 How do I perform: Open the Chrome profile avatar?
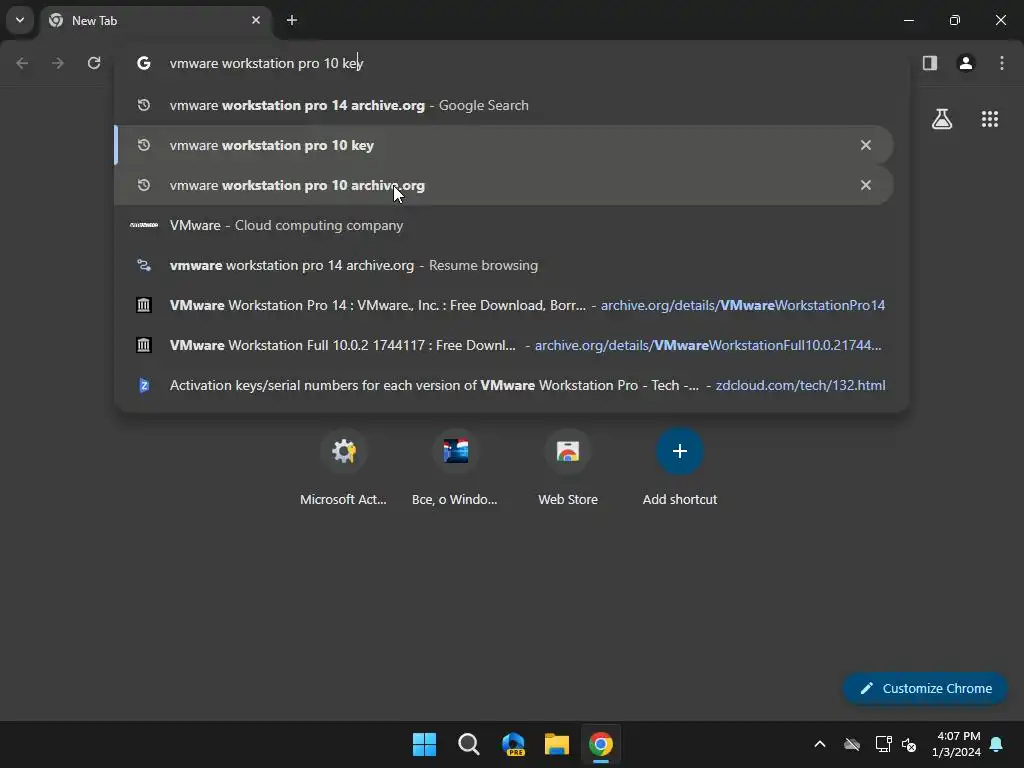966,63
